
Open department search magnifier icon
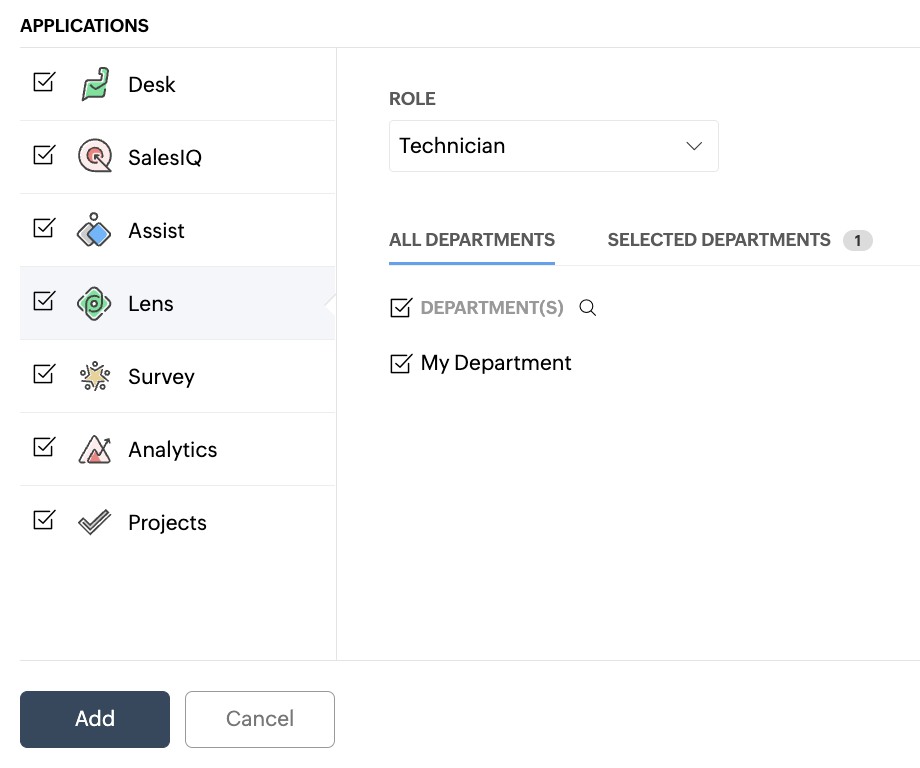point(588,308)
